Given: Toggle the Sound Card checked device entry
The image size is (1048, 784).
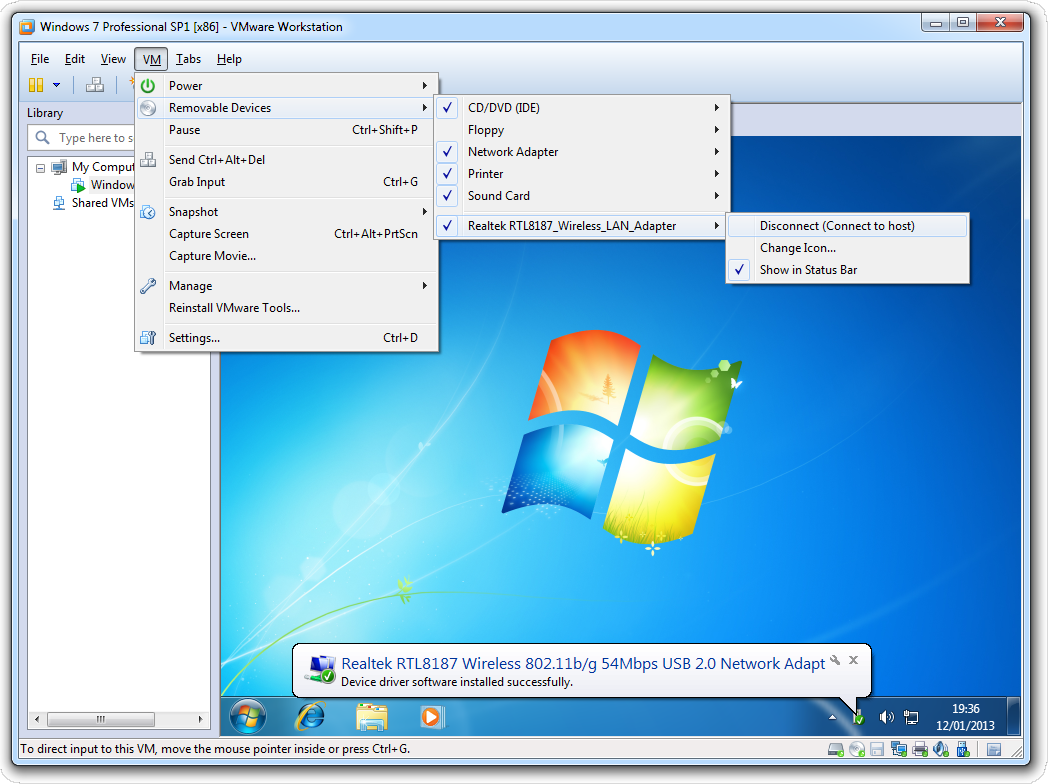Looking at the screenshot, I should (498, 196).
